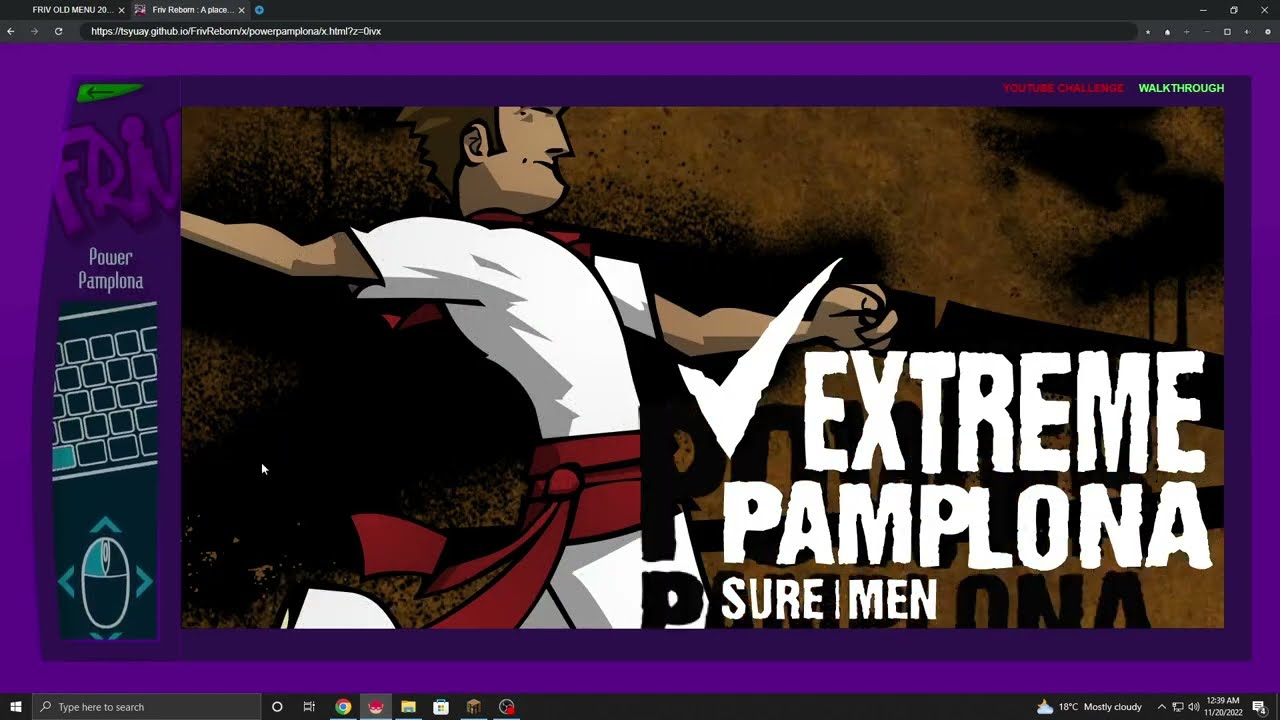
Task: Open a new browser tab
Action: coord(259,10)
